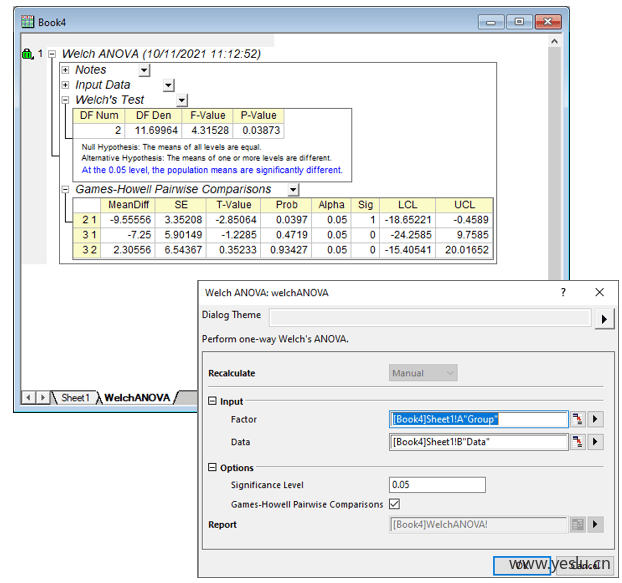This screenshot has height=583, width=622.
Task: Open Games-Howell Pairwise Comparisons dropdown arrow
Action: click(293, 190)
